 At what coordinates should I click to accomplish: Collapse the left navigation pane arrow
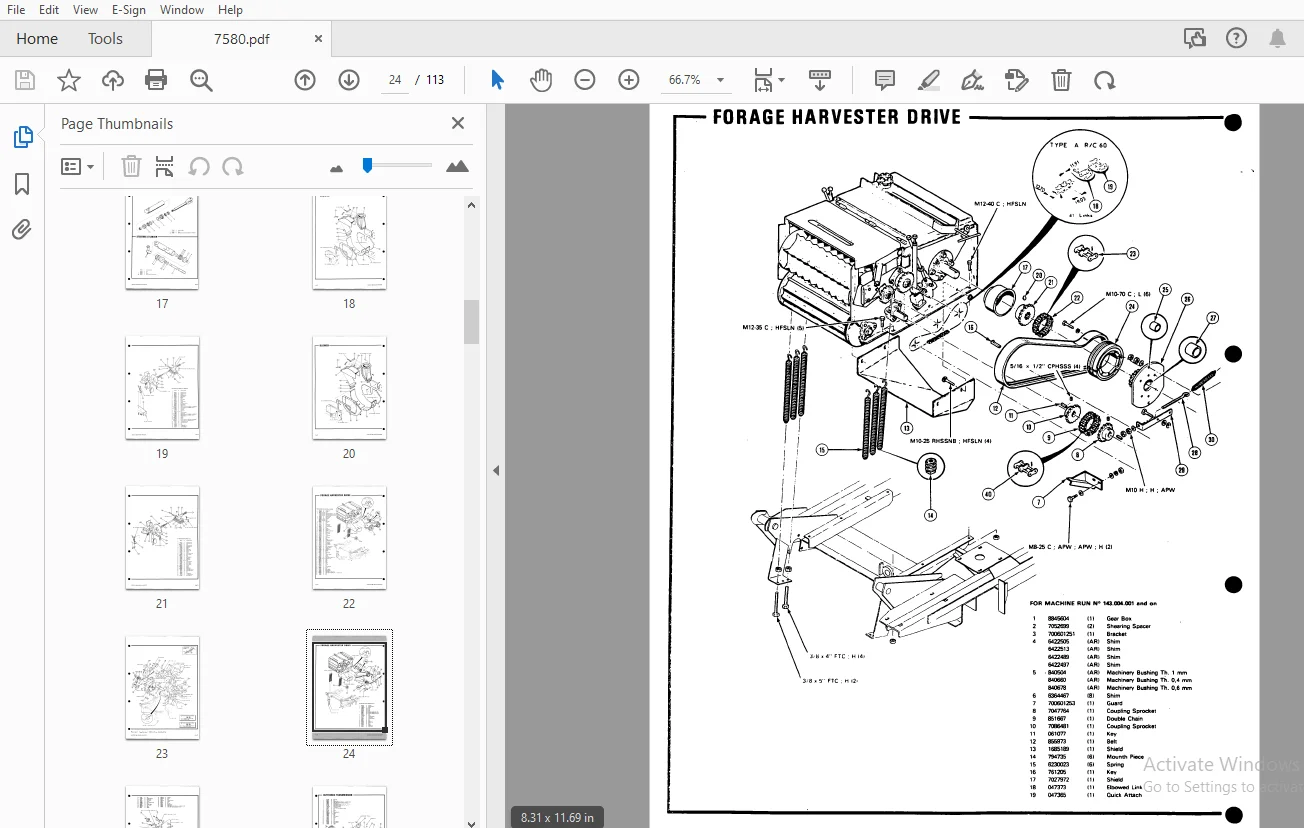pyautogui.click(x=495, y=470)
